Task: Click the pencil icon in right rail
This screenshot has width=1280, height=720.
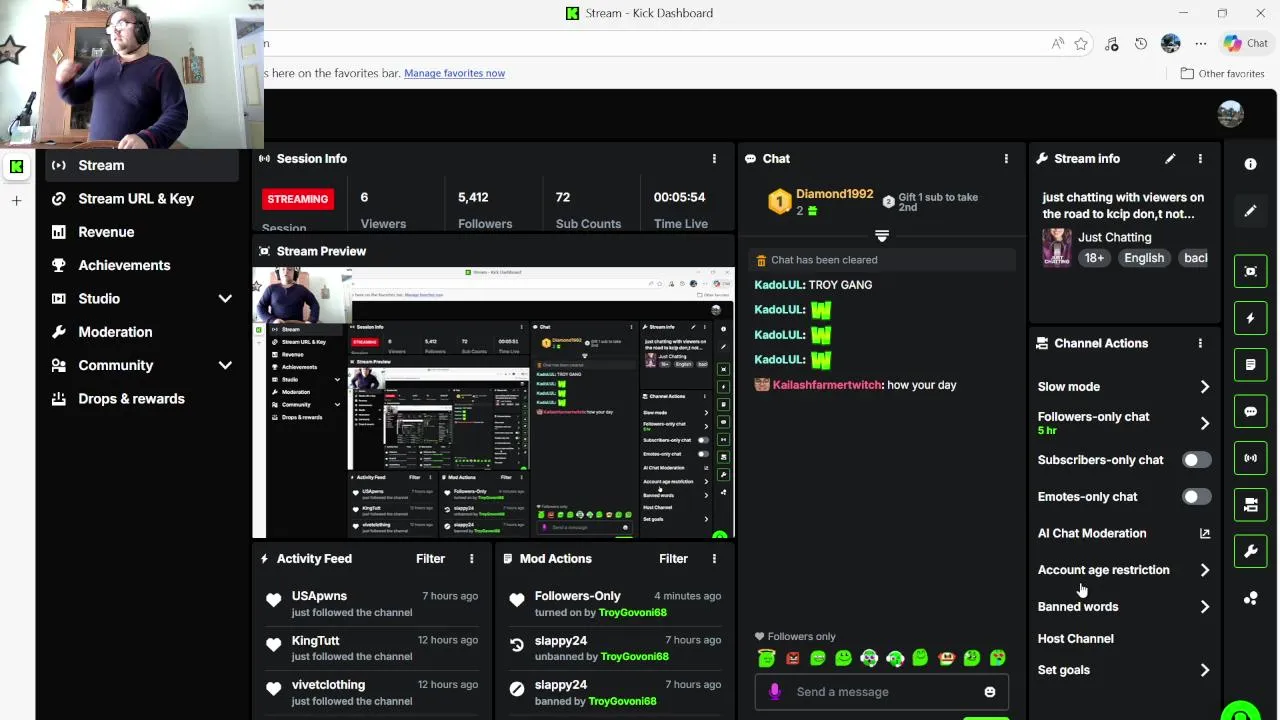Action: pyautogui.click(x=1250, y=211)
